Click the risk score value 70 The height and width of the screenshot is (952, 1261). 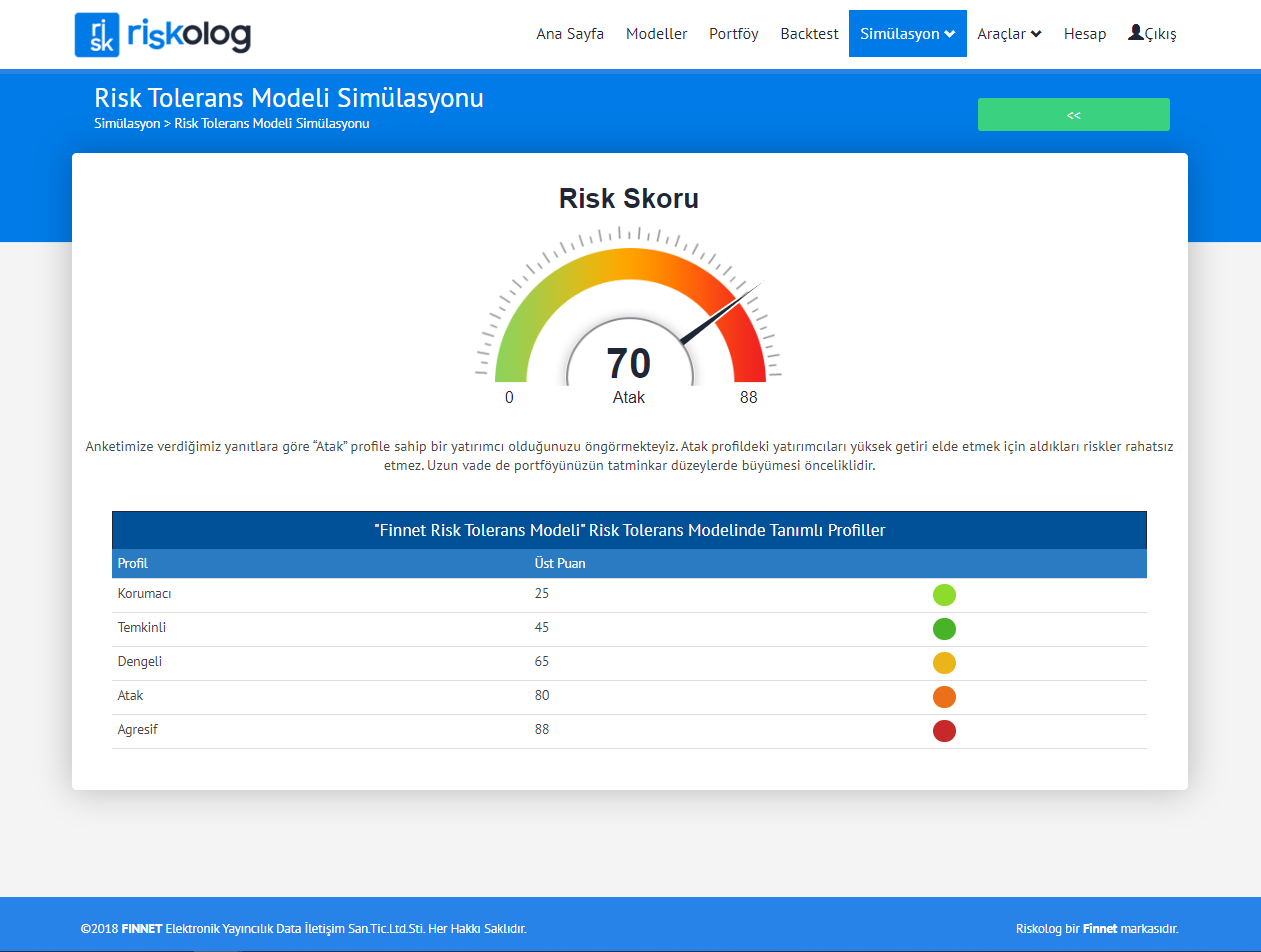pos(629,364)
